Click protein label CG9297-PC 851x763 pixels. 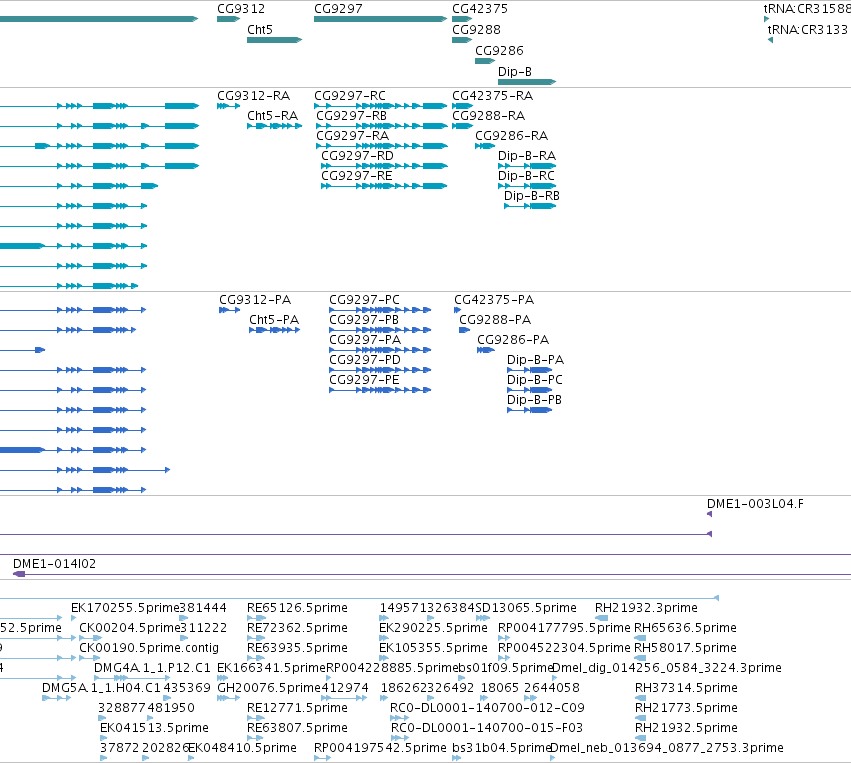point(364,300)
